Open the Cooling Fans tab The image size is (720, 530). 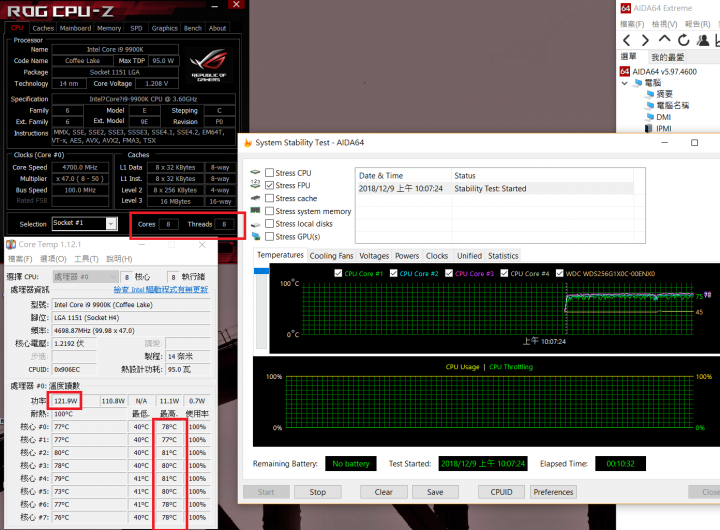[x=332, y=256]
